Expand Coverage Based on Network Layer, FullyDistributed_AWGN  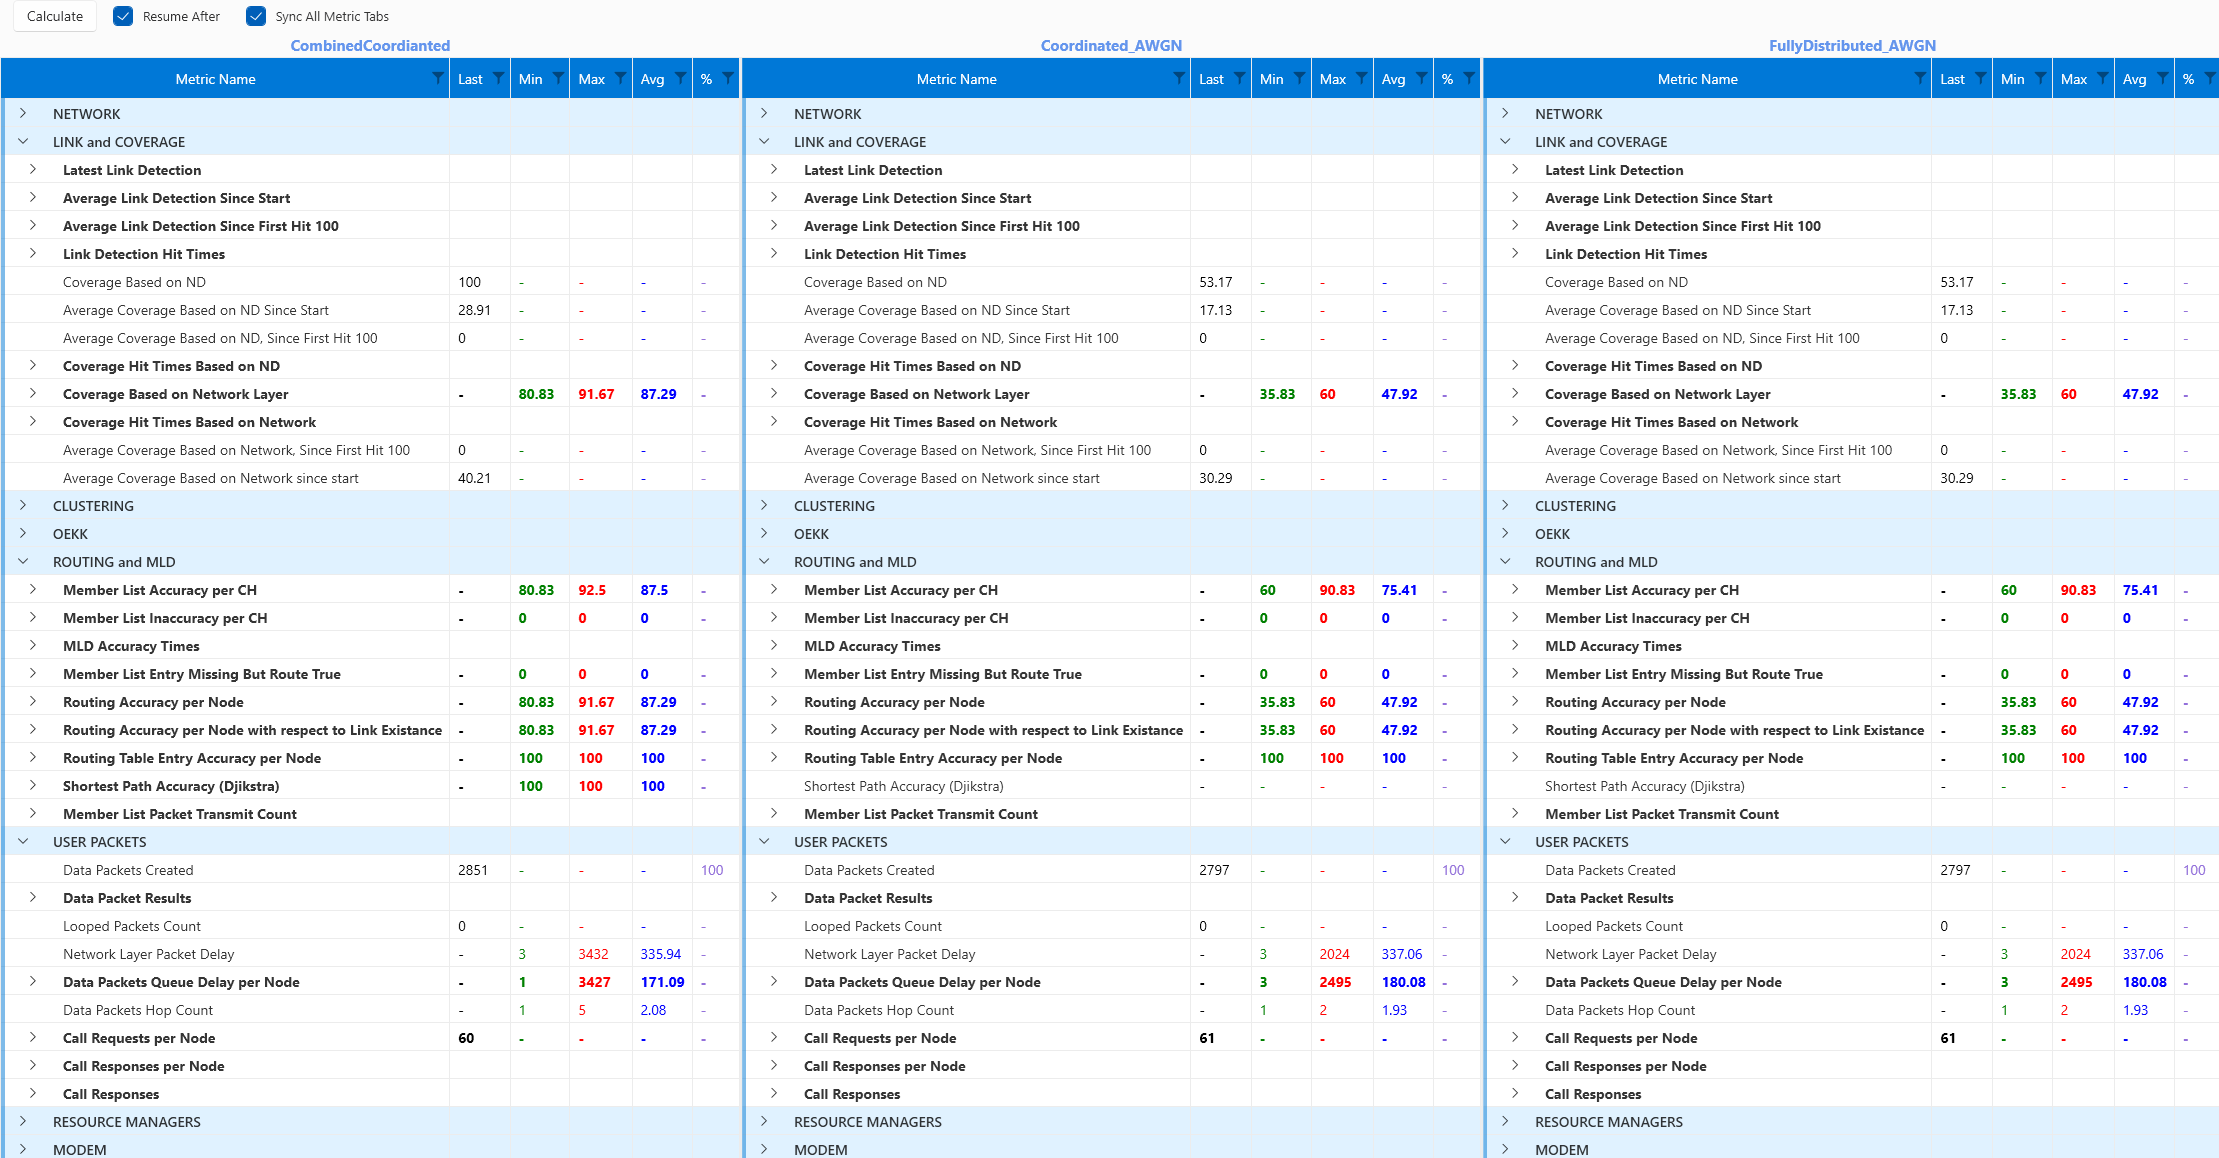point(1515,394)
